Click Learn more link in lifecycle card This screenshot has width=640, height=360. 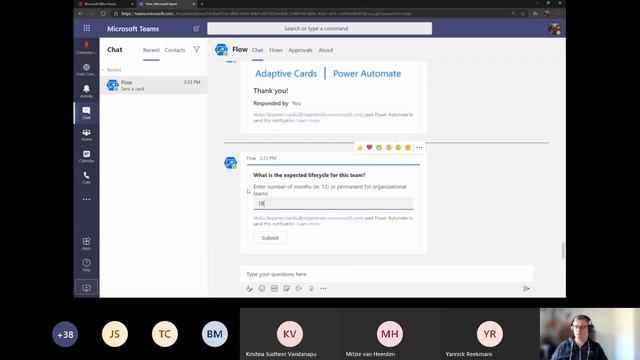click(308, 224)
